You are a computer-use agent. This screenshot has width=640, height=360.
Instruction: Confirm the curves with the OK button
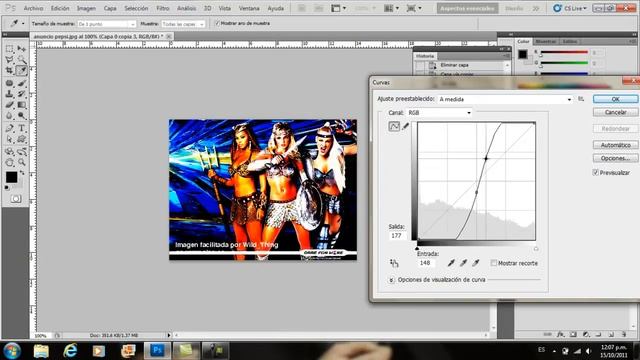616,99
